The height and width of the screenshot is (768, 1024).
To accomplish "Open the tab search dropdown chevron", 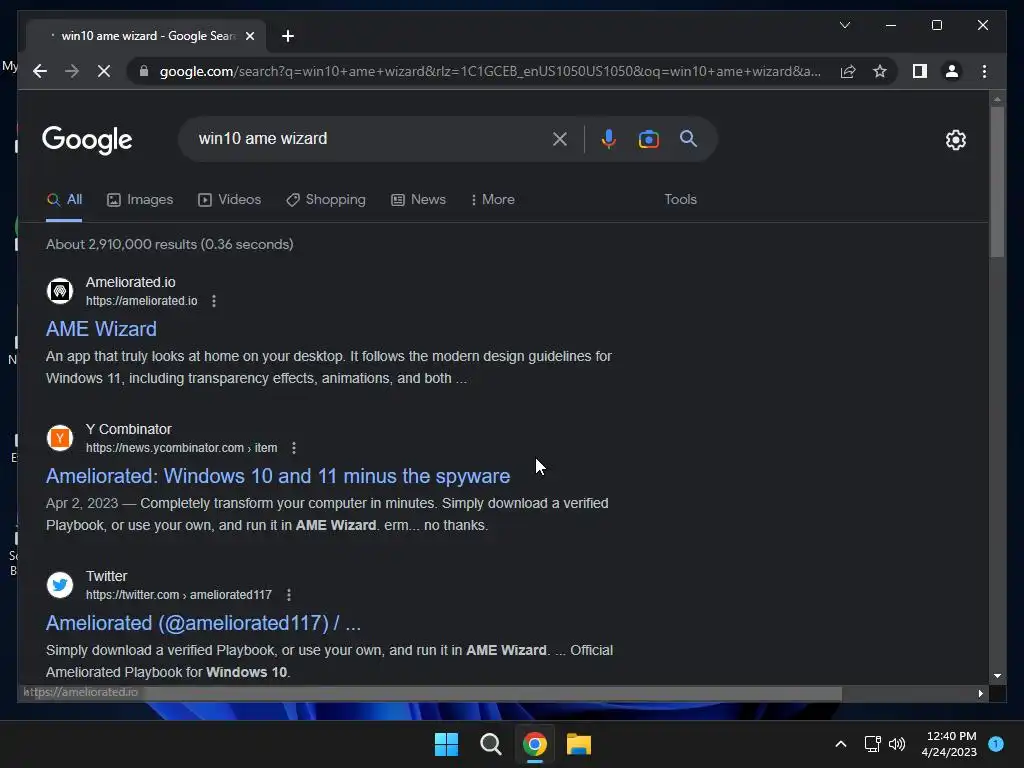I will [x=845, y=25].
